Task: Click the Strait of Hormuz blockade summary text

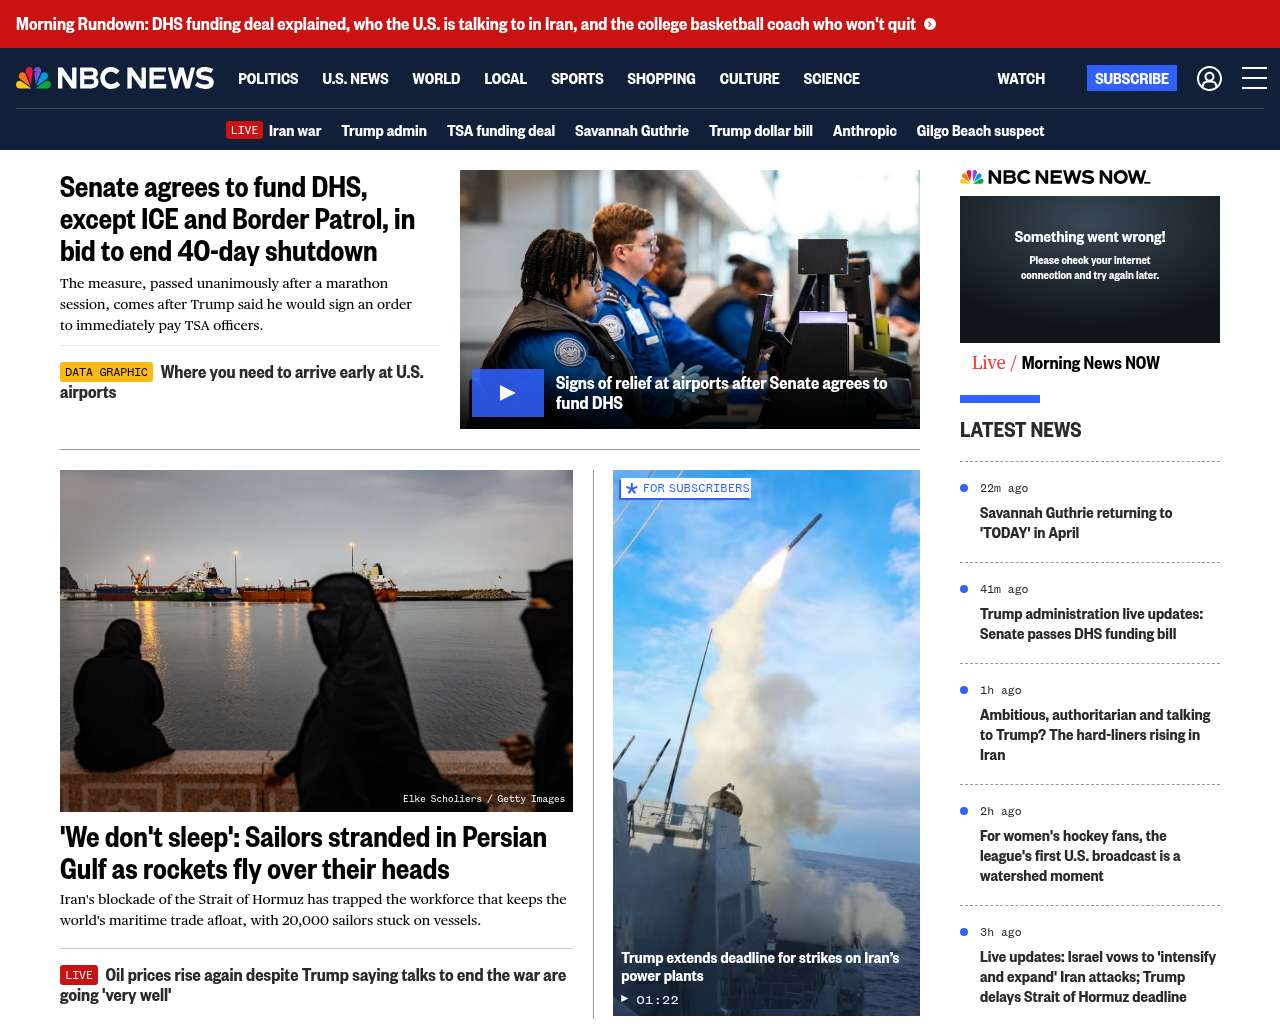Action: pos(313,910)
